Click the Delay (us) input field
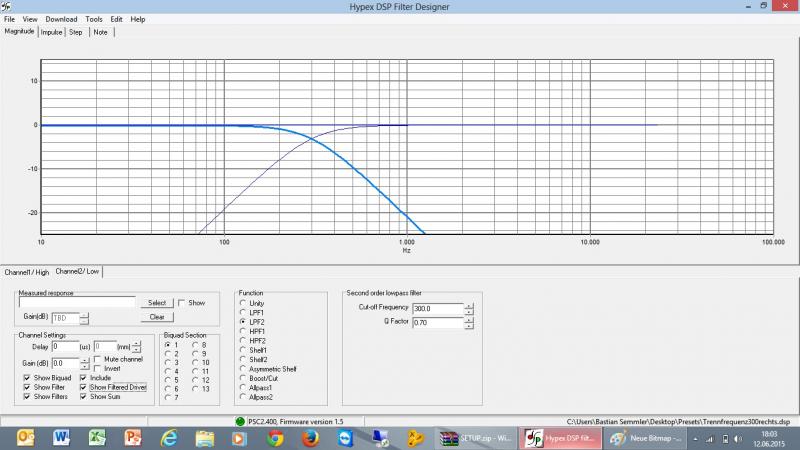Image resolution: width=800 pixels, height=450 pixels. 65,346
